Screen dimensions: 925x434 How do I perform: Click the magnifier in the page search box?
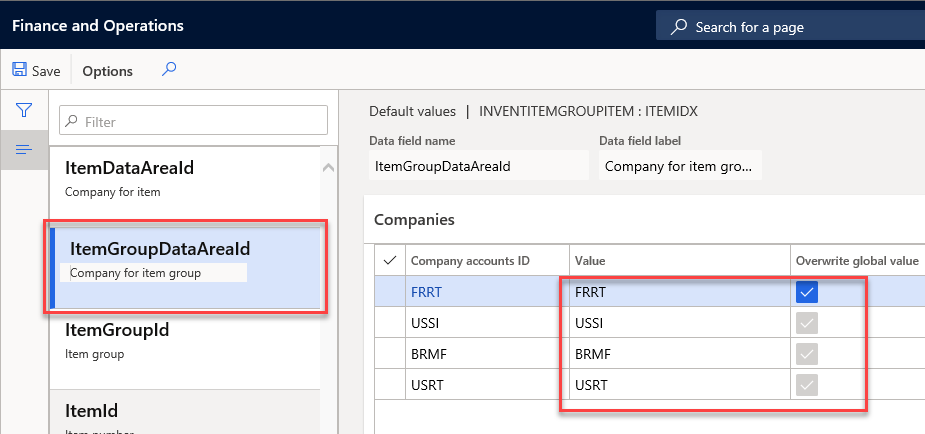679,27
